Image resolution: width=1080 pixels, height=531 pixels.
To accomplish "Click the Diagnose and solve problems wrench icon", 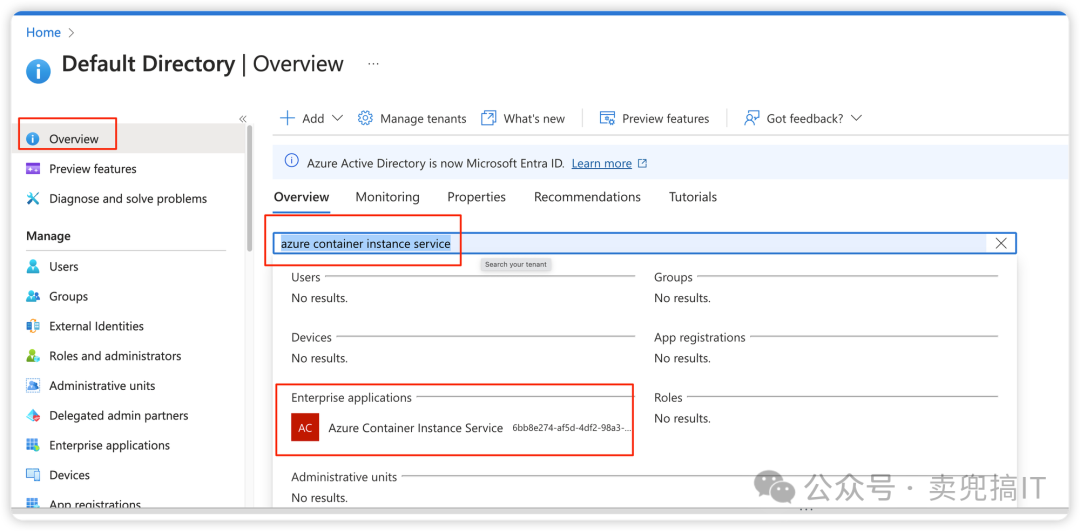I will (33, 198).
